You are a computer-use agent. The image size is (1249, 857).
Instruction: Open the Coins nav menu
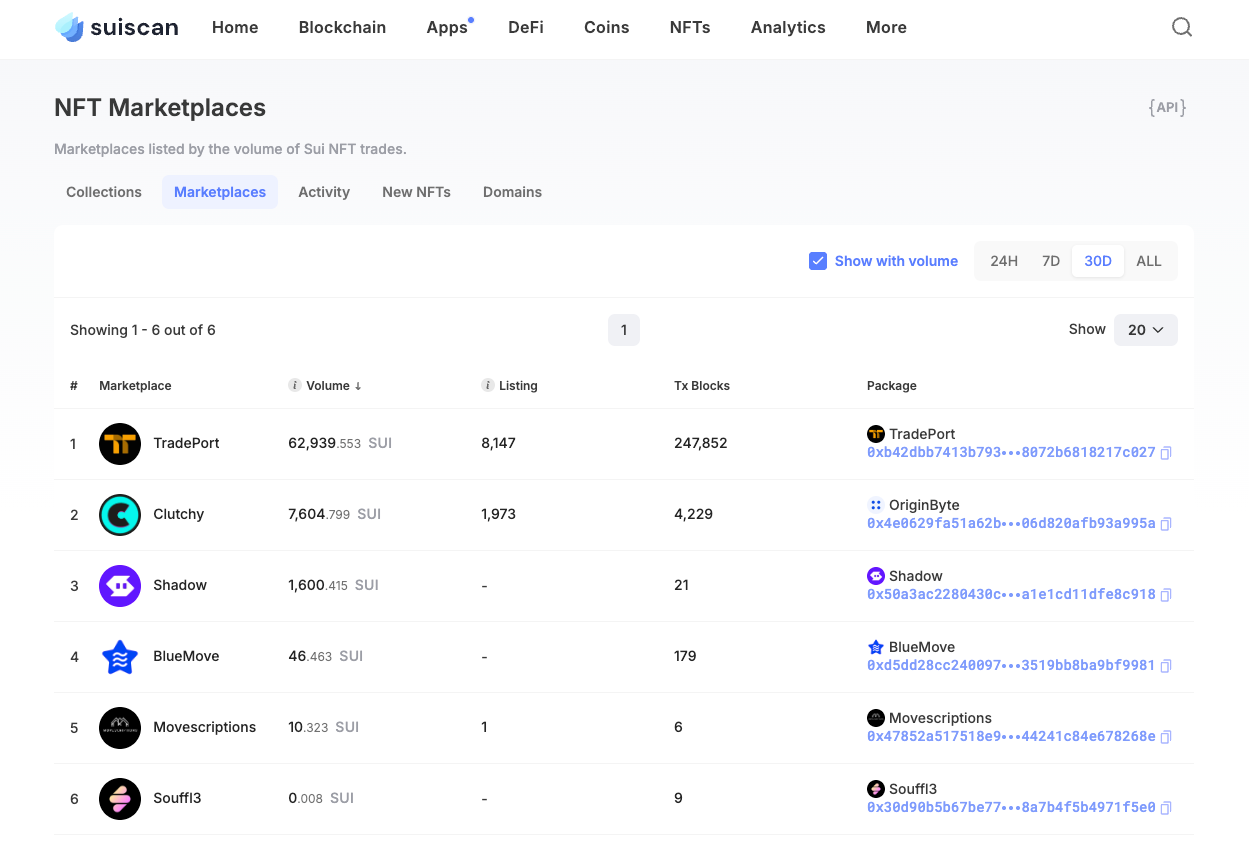coord(607,28)
